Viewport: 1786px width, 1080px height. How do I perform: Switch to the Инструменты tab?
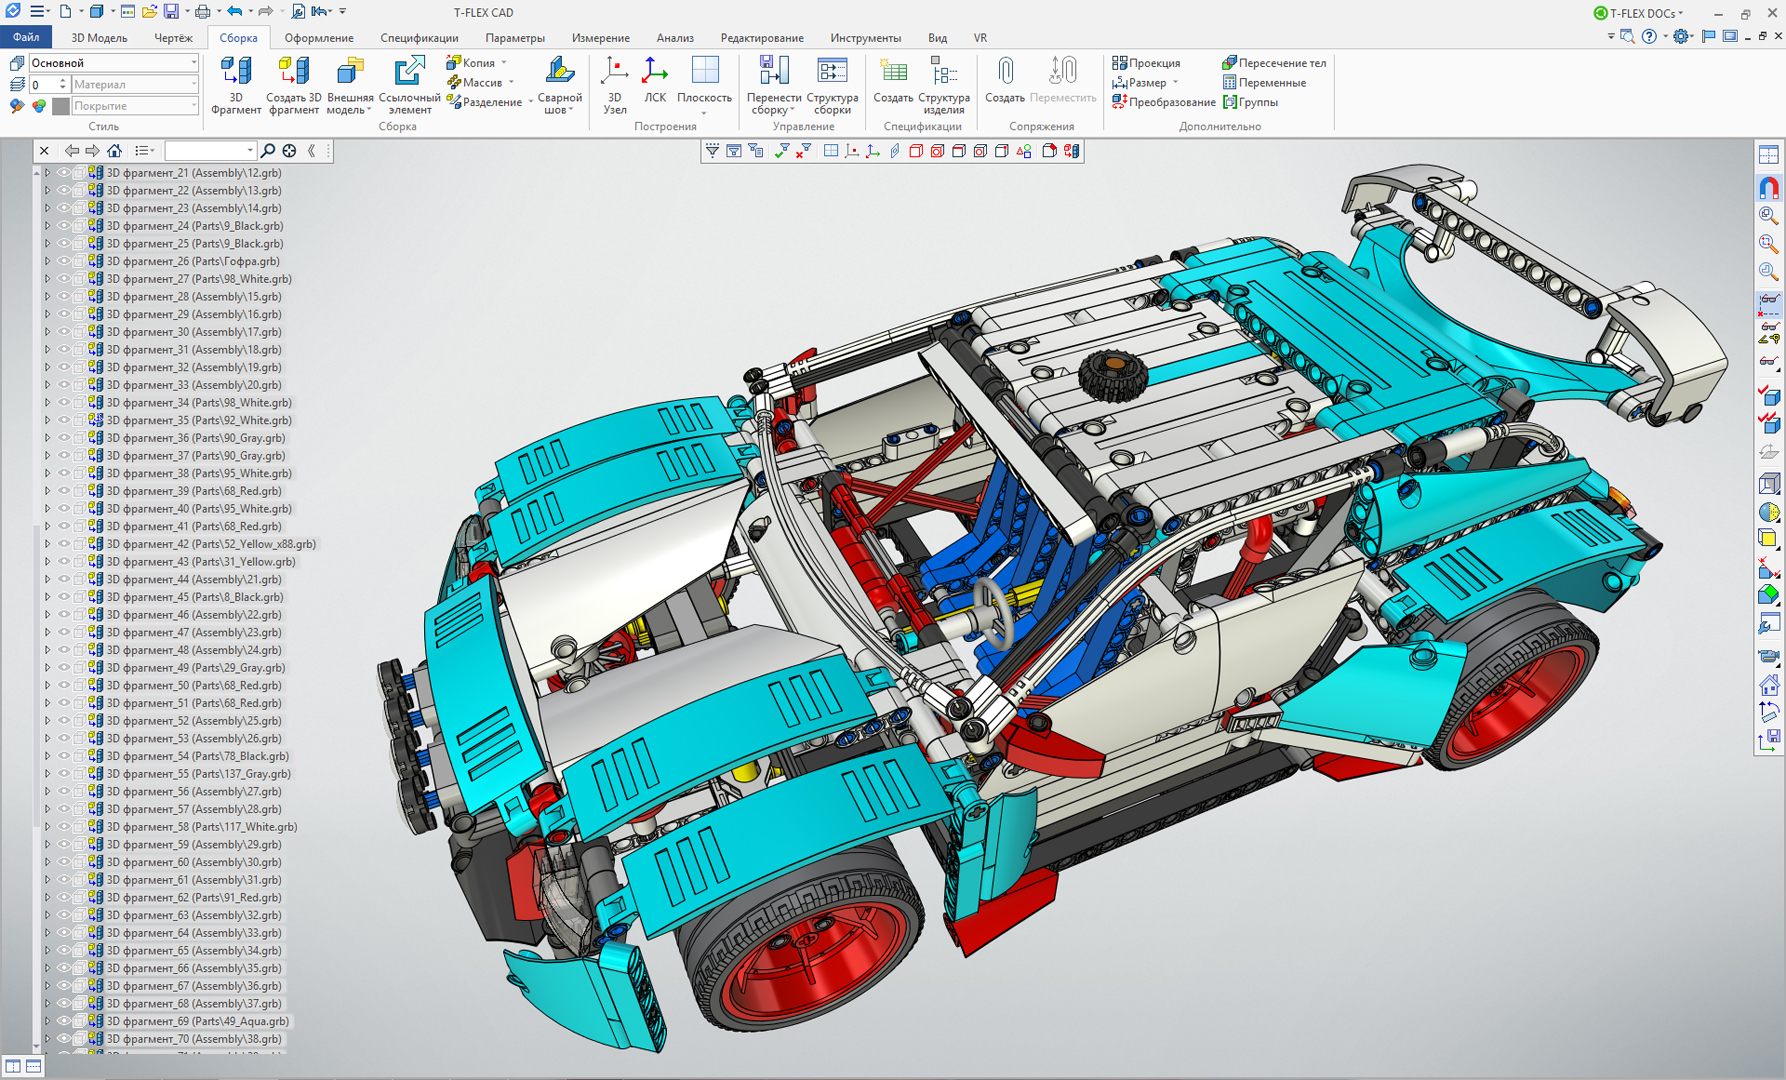[x=865, y=38]
